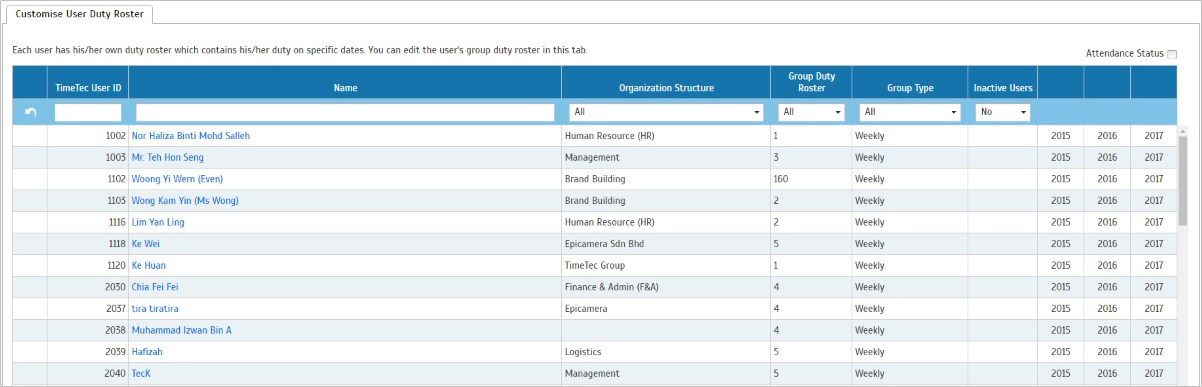1202x387 pixels.
Task: Click Management in TecK's row
Action: pos(592,373)
